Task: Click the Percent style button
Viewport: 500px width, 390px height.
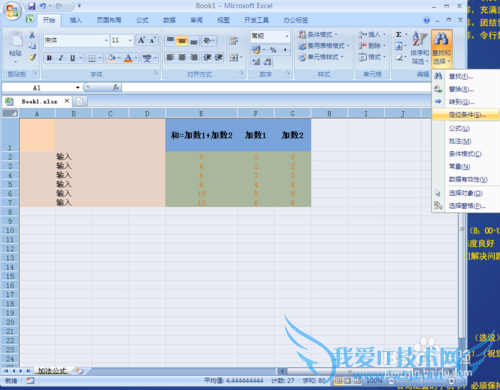Action: [x=273, y=50]
